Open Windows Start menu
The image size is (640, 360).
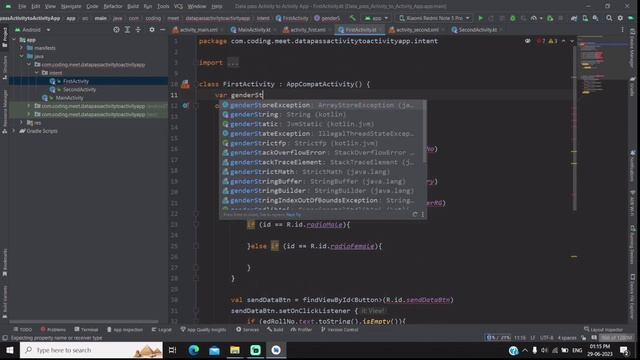9,350
